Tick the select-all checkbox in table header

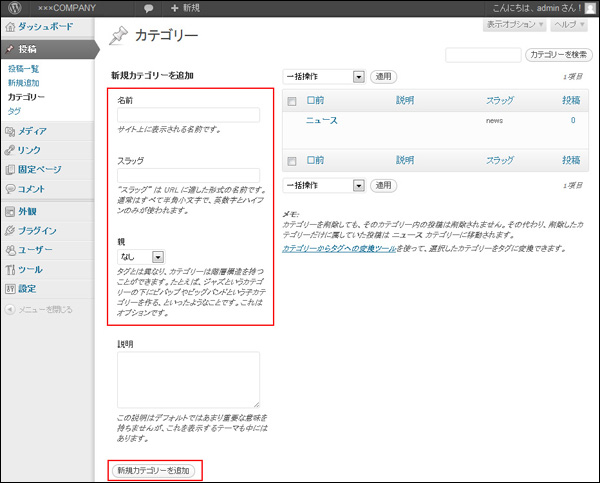(292, 101)
